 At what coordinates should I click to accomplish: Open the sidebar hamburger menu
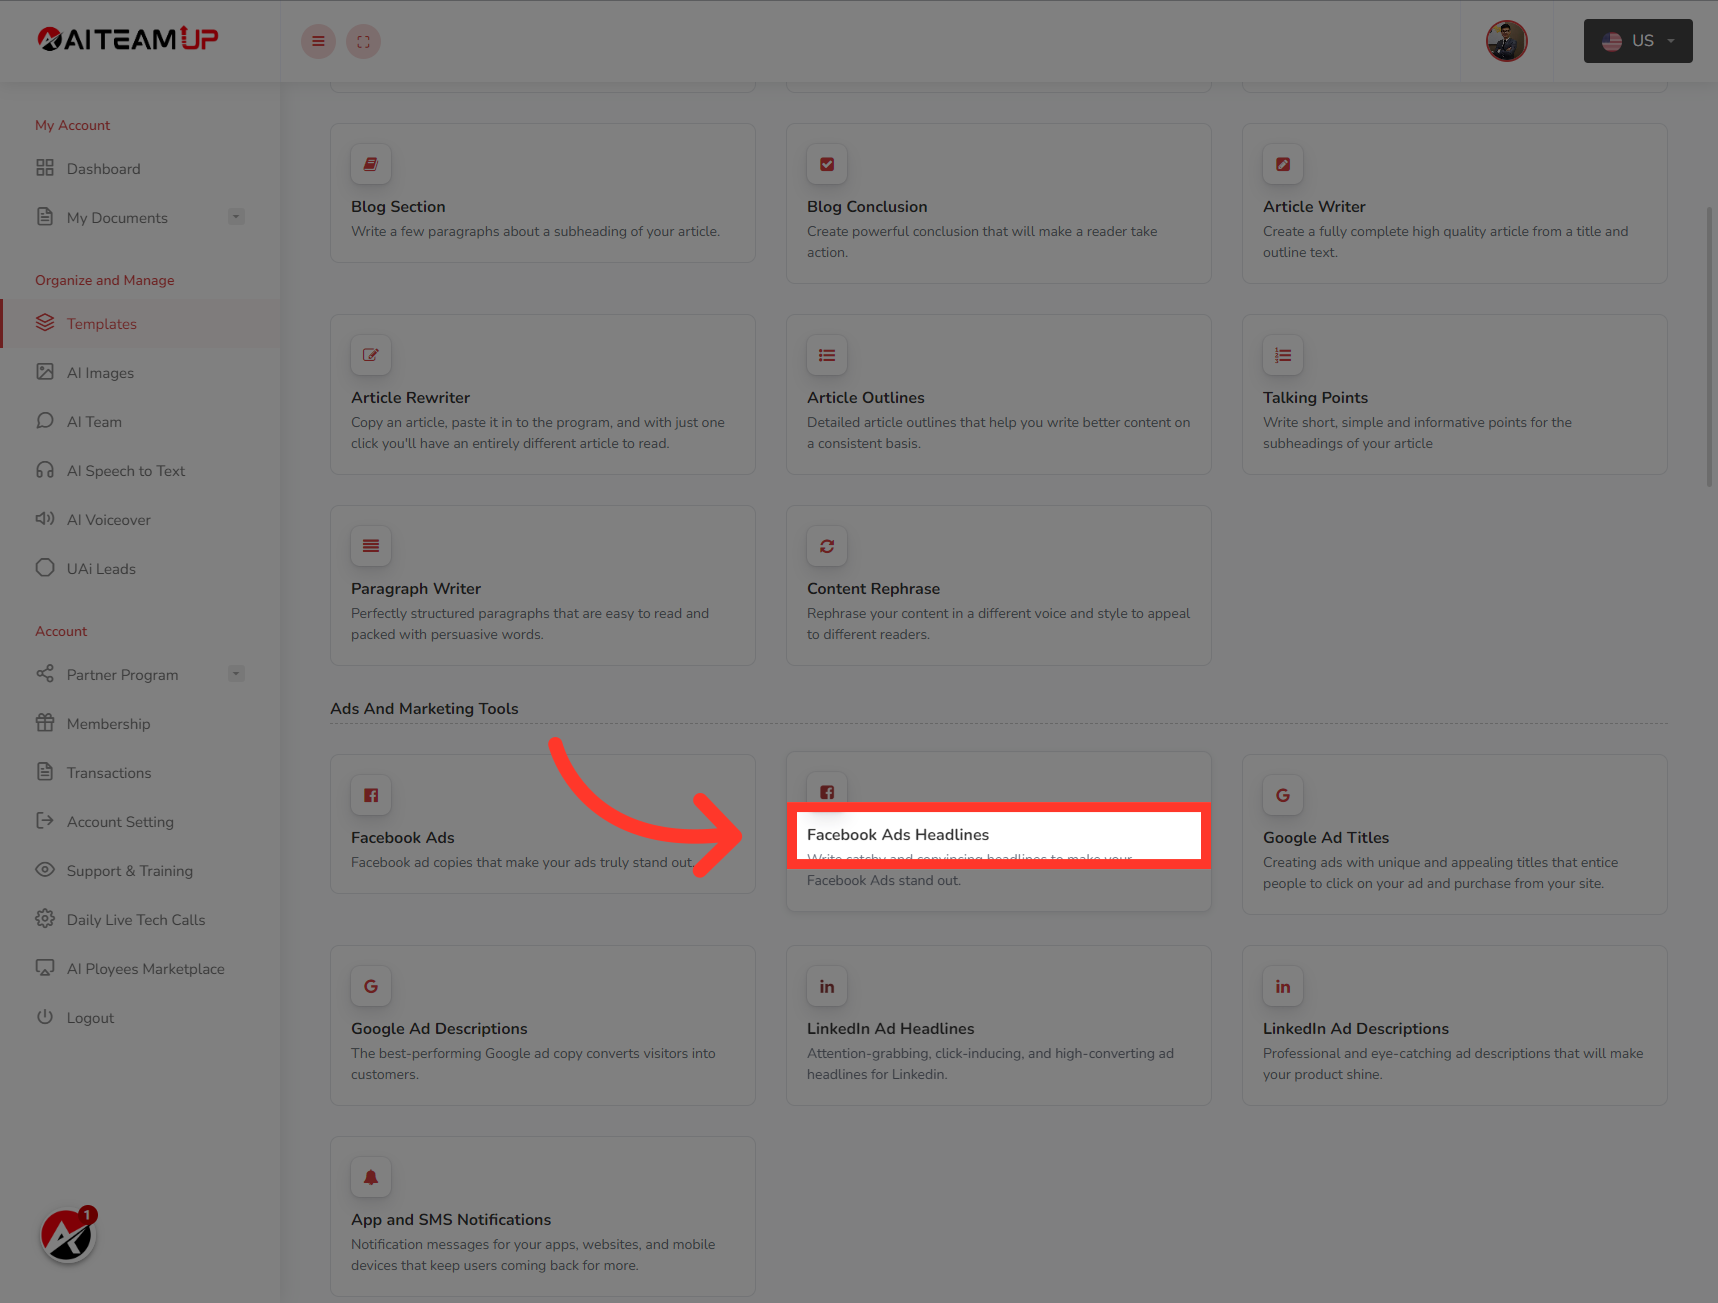point(318,41)
